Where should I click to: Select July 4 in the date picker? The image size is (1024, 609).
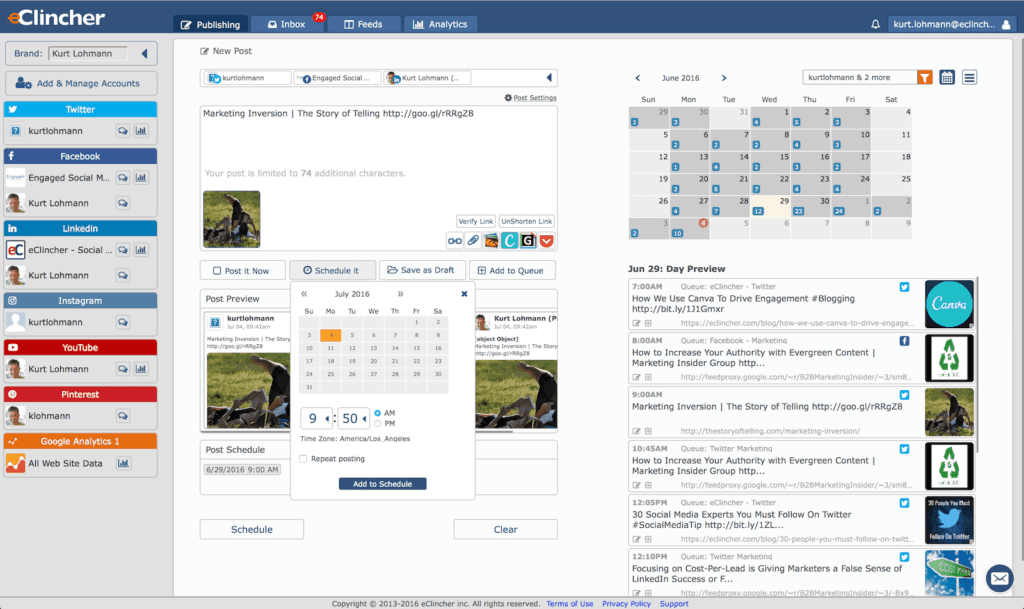(x=330, y=335)
